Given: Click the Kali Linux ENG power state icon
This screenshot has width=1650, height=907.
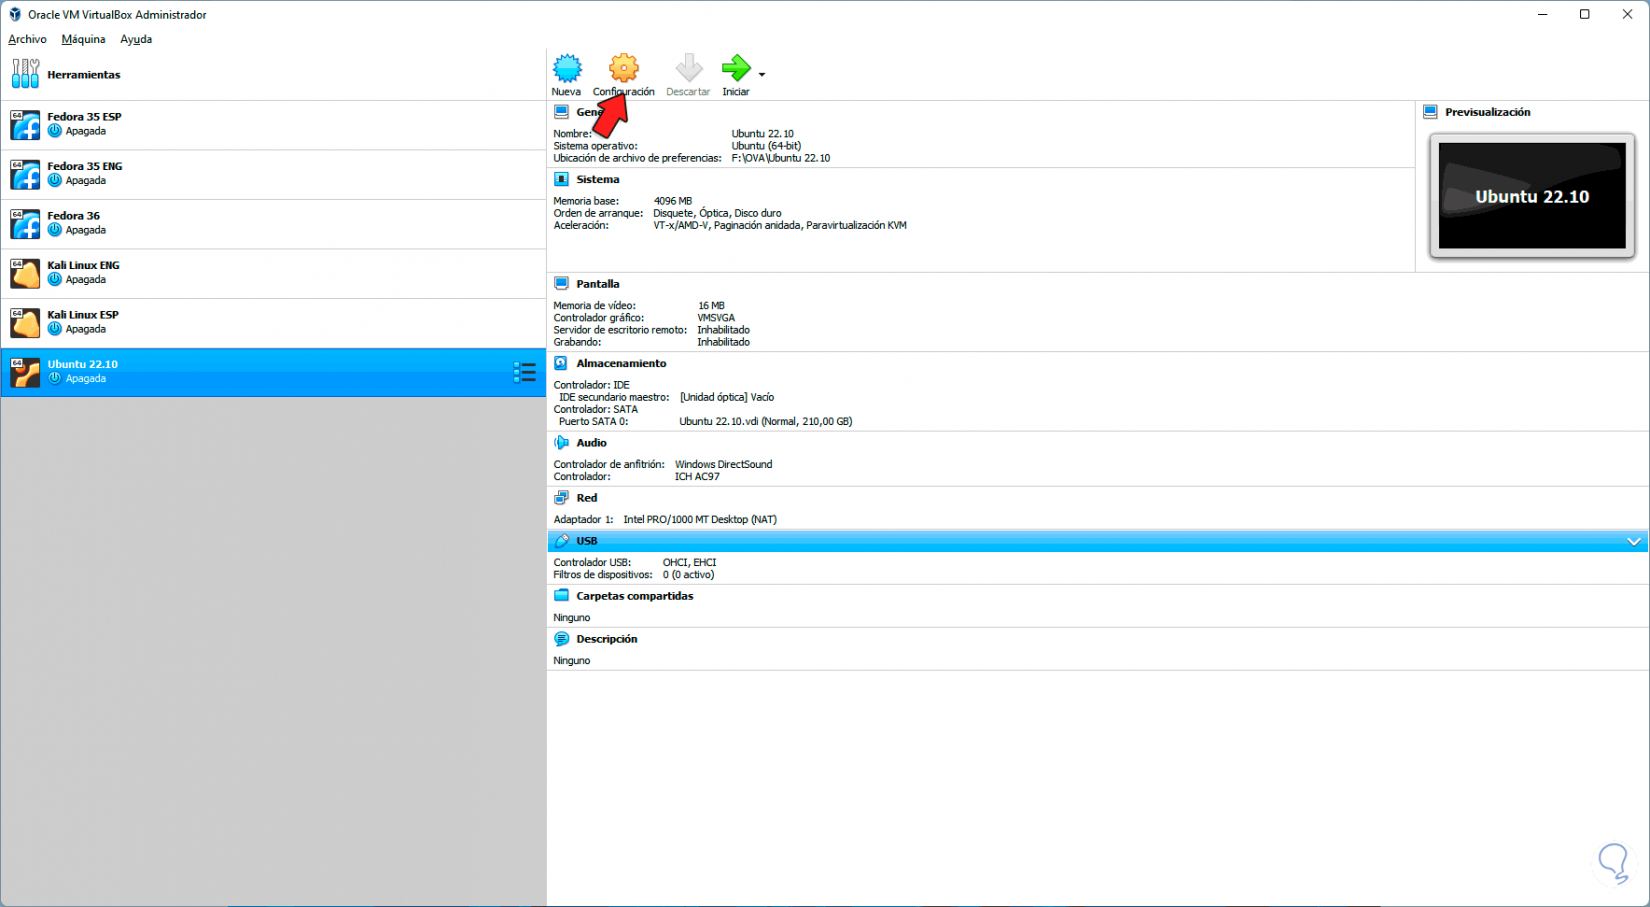Looking at the screenshot, I should [55, 279].
